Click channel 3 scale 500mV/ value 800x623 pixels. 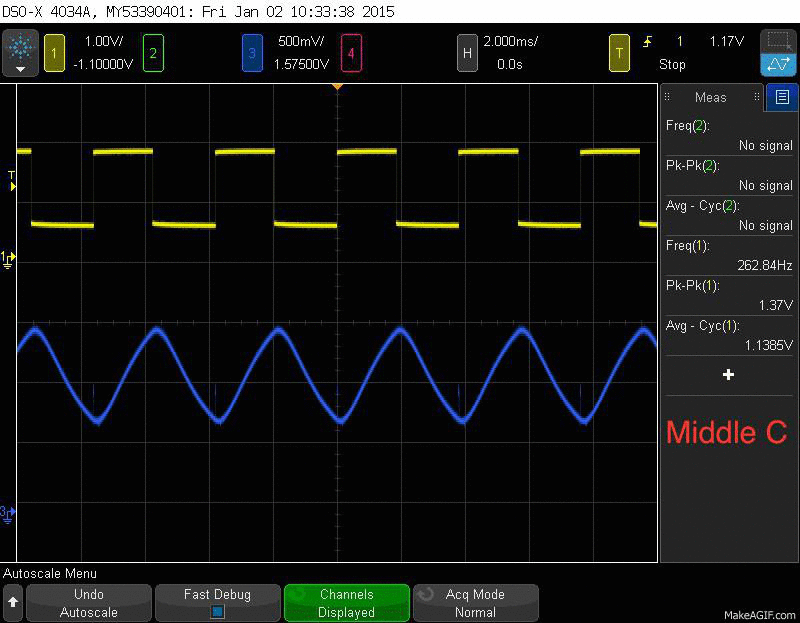tap(301, 41)
